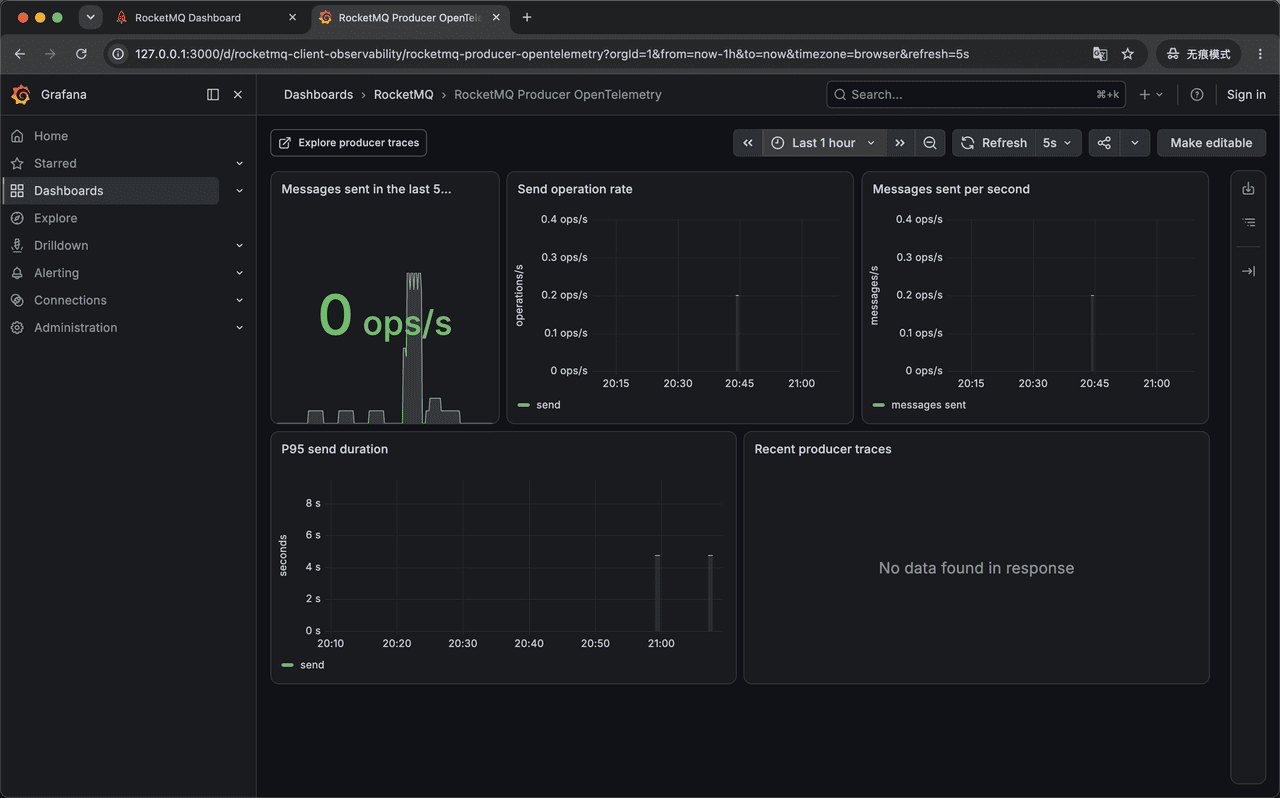1280x798 pixels.
Task: Open the help question mark icon
Action: (x=1197, y=94)
